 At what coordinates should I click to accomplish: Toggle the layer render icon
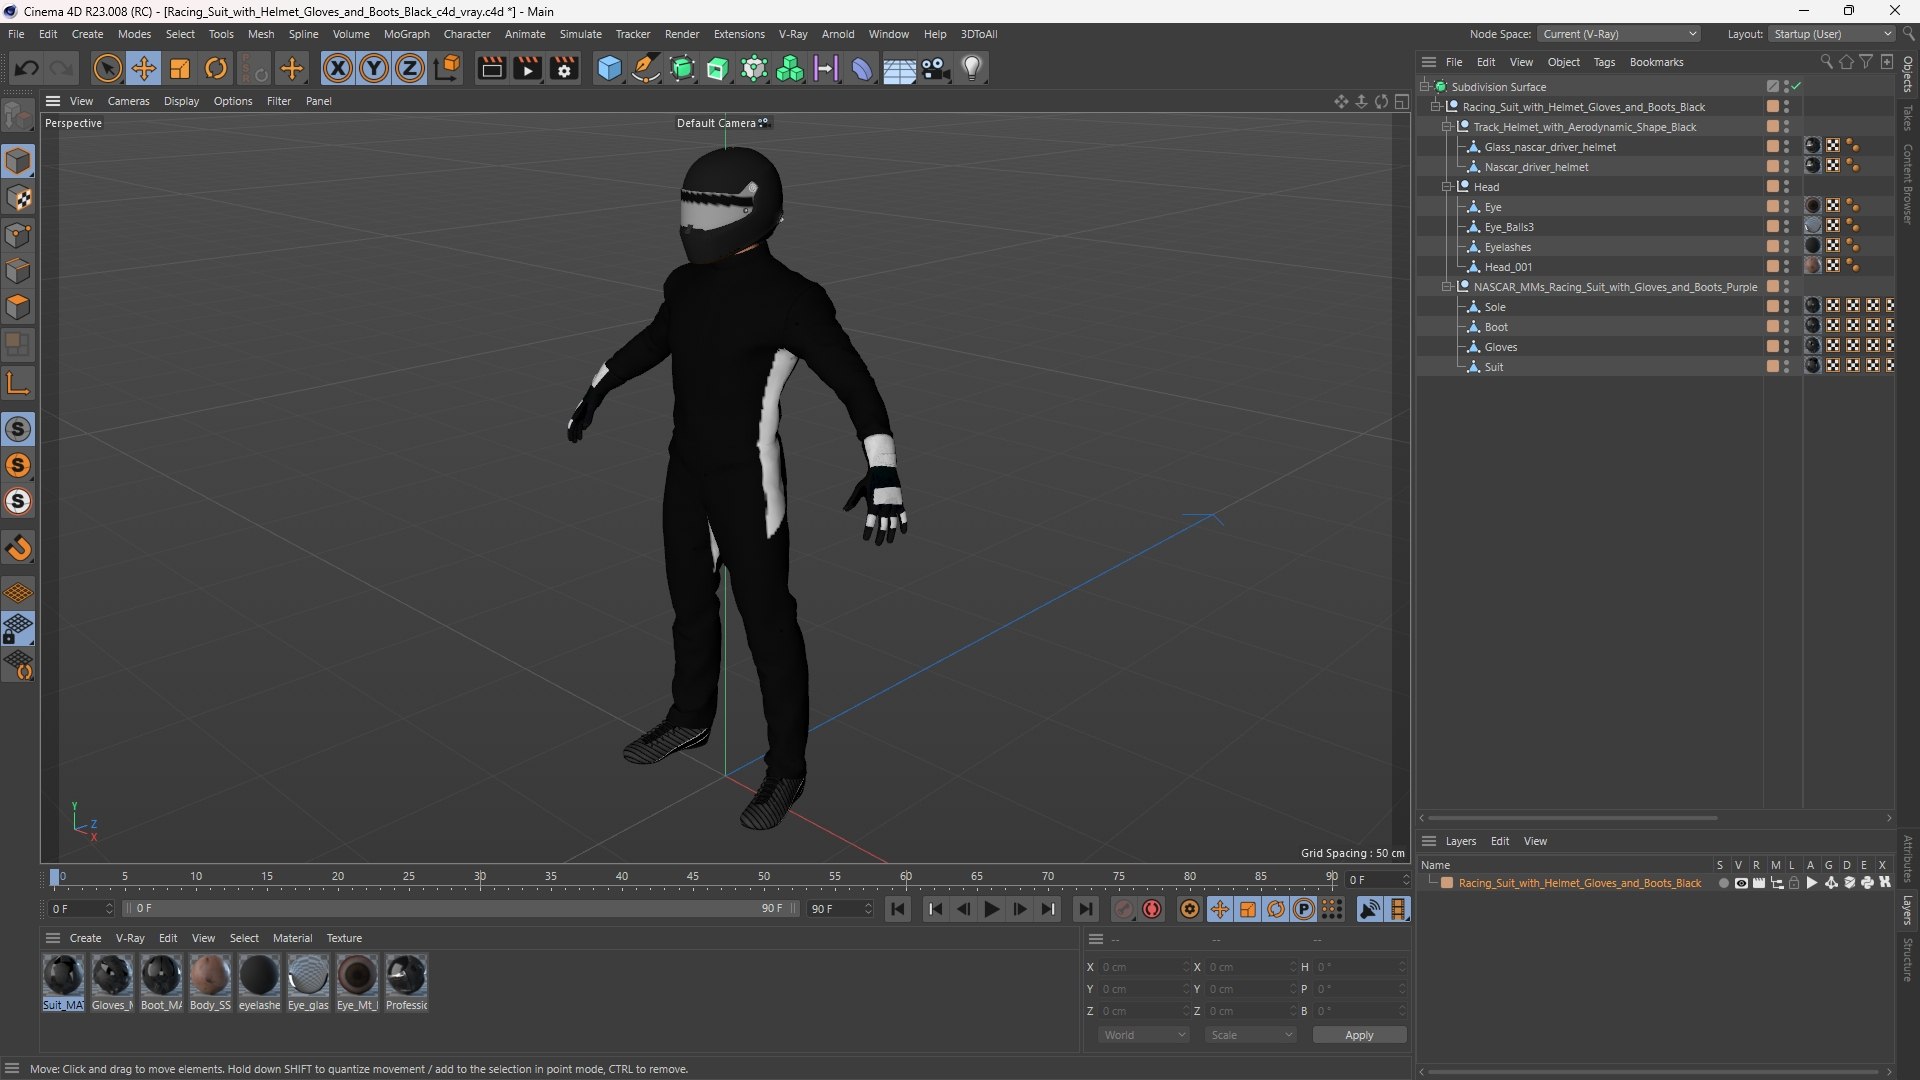(1759, 883)
